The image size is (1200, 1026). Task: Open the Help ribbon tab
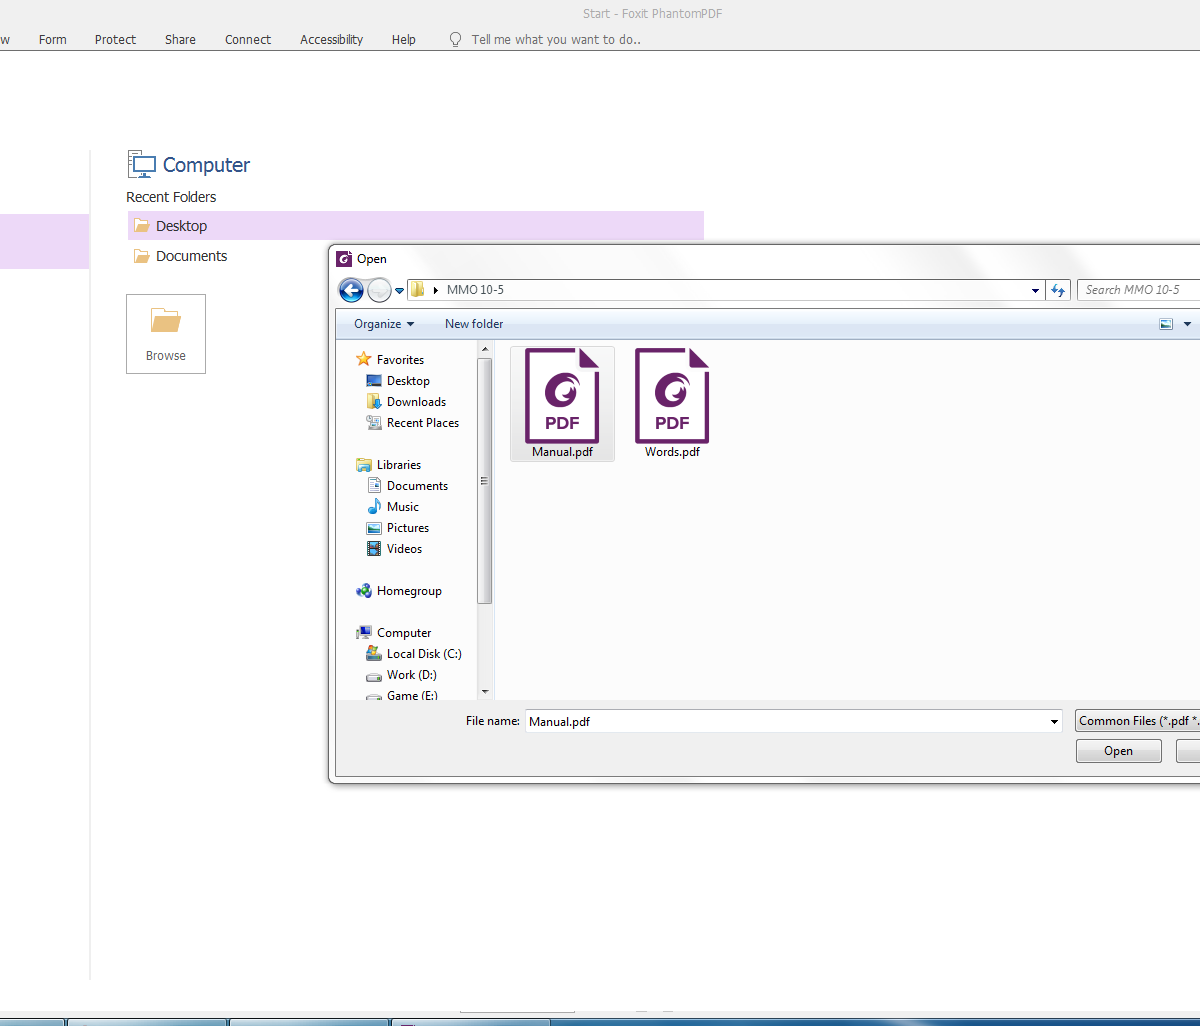[404, 40]
